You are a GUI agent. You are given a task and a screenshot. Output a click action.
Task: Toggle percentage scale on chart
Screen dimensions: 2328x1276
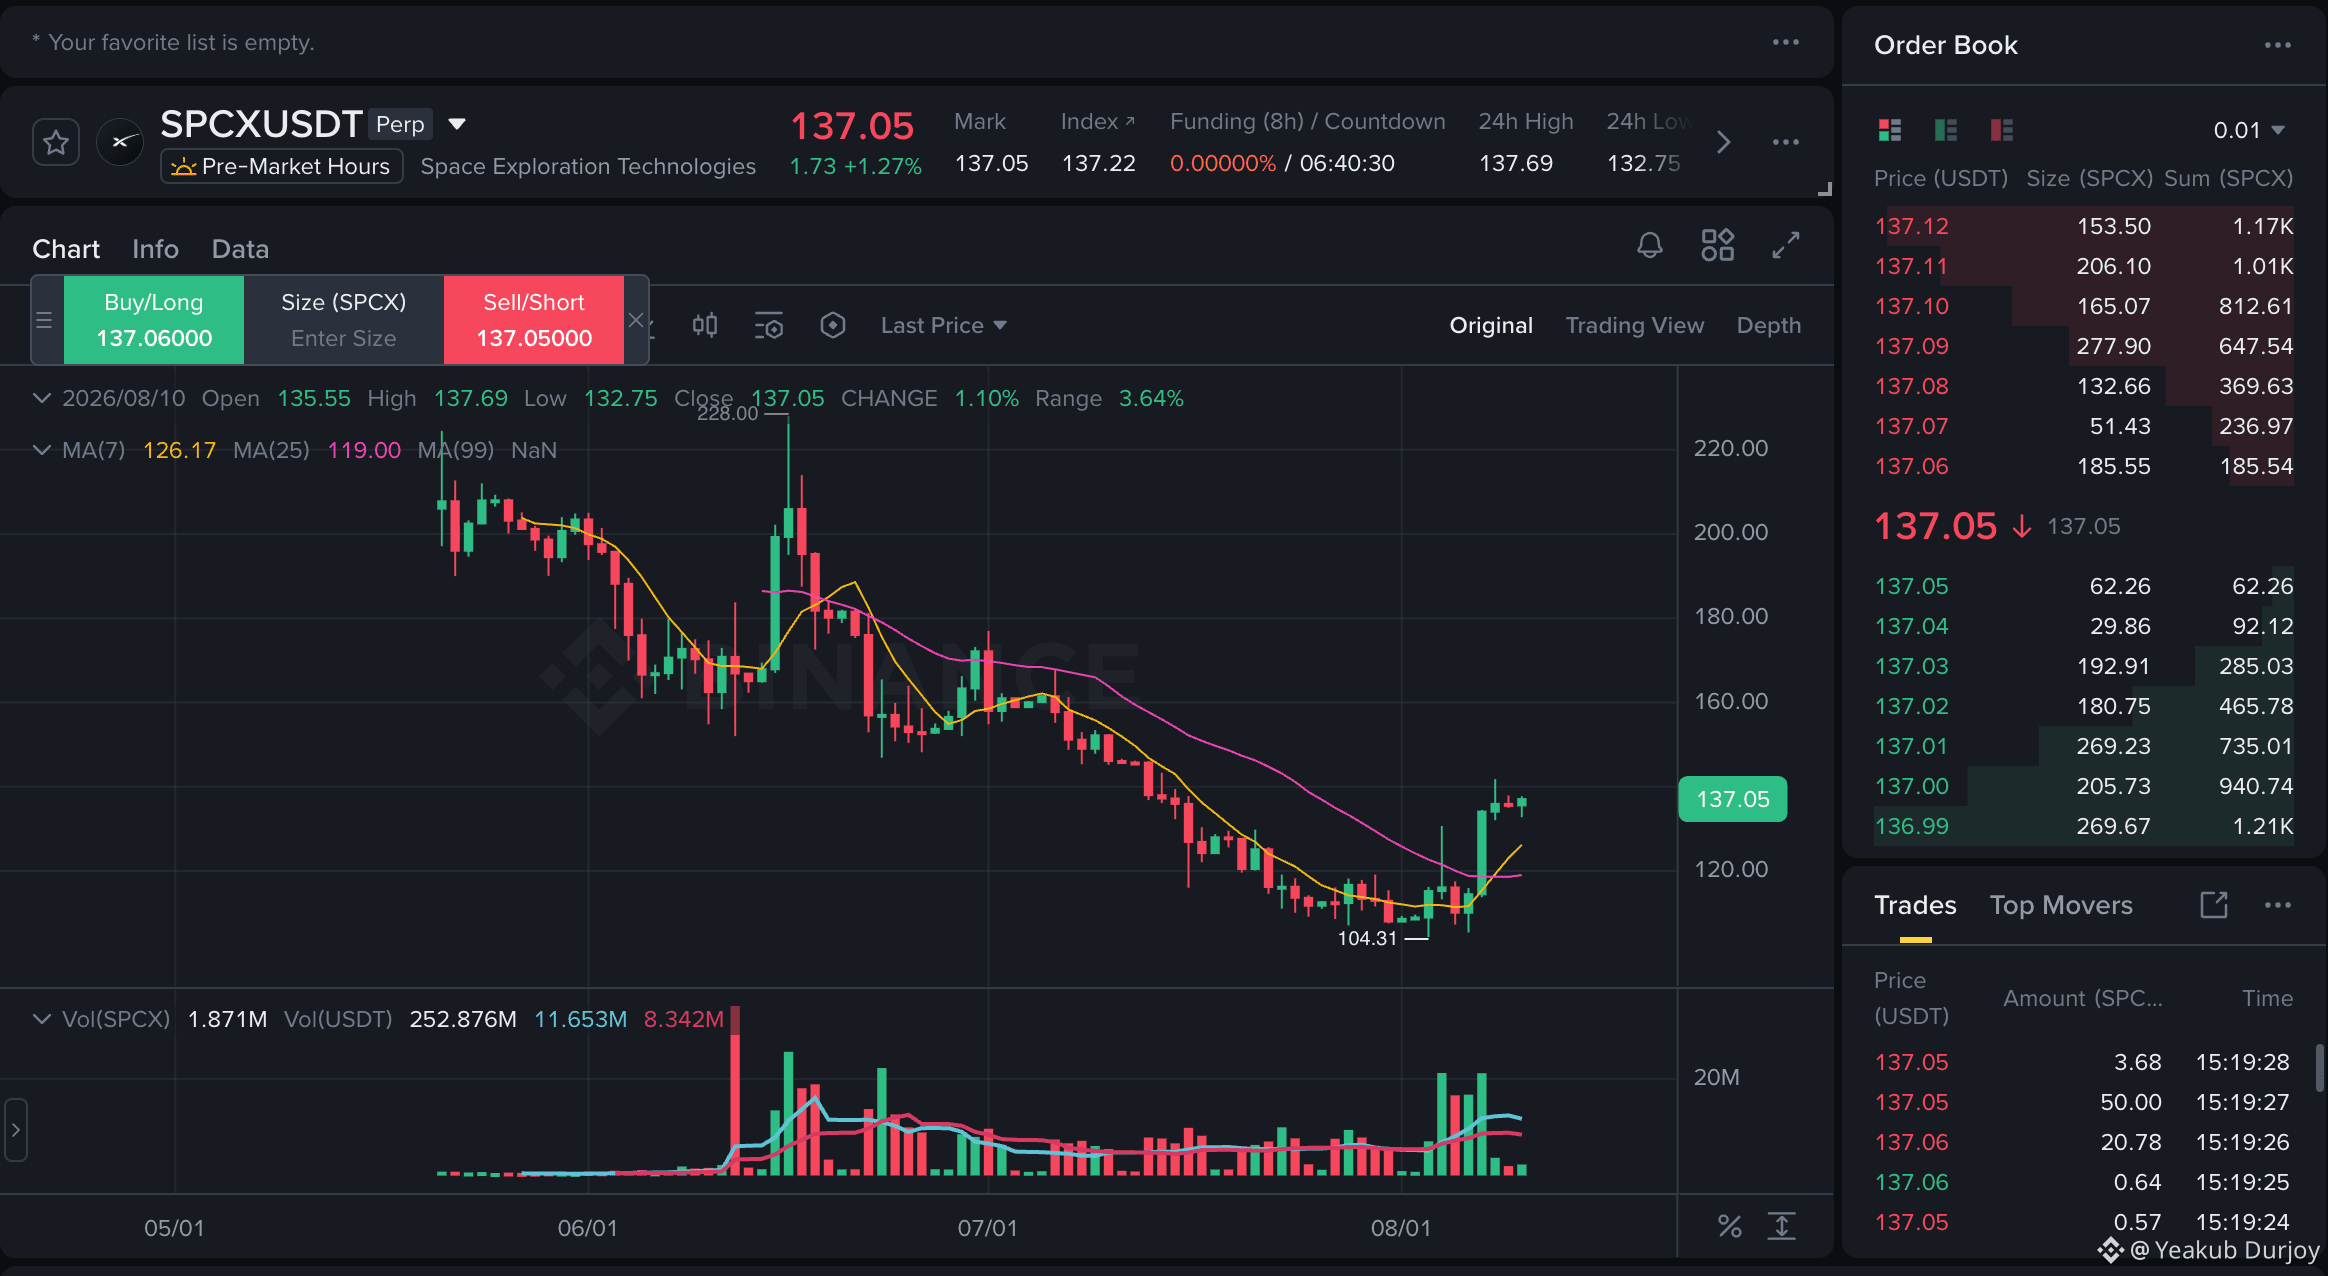[1730, 1226]
